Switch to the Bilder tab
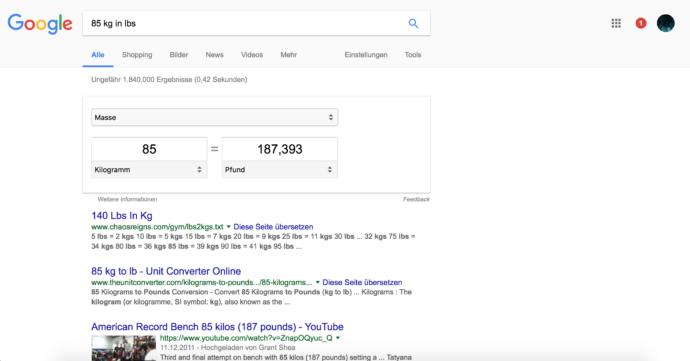690x361 pixels. pos(179,55)
